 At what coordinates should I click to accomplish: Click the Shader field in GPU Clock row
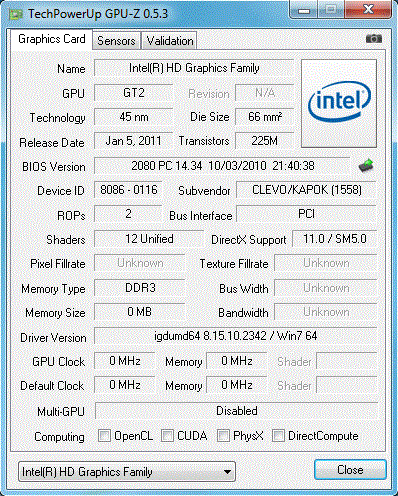click(347, 361)
